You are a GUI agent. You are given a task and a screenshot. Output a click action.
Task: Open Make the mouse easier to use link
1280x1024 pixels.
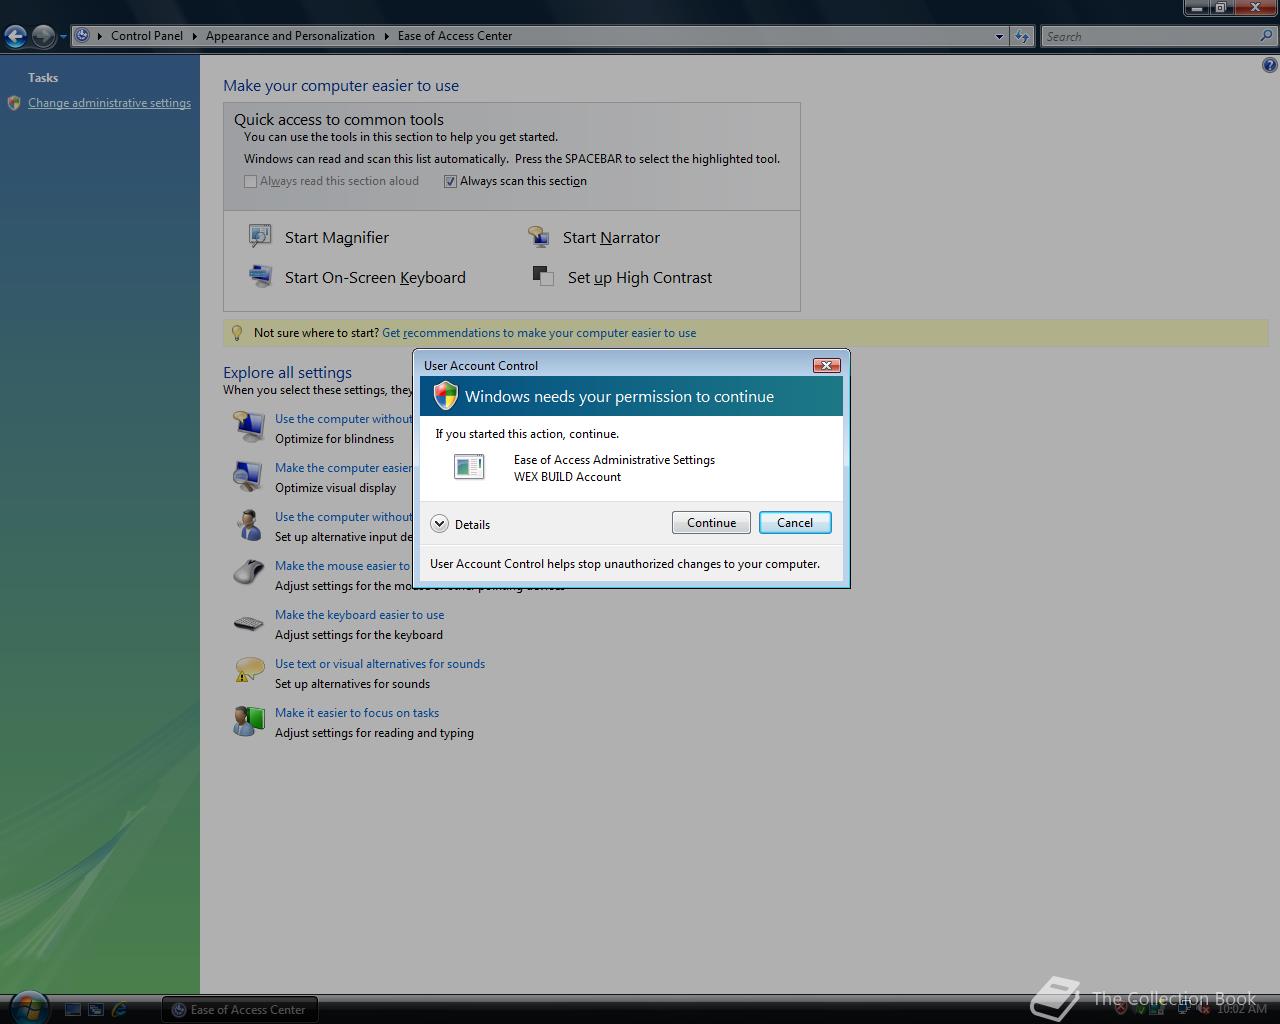click(343, 566)
